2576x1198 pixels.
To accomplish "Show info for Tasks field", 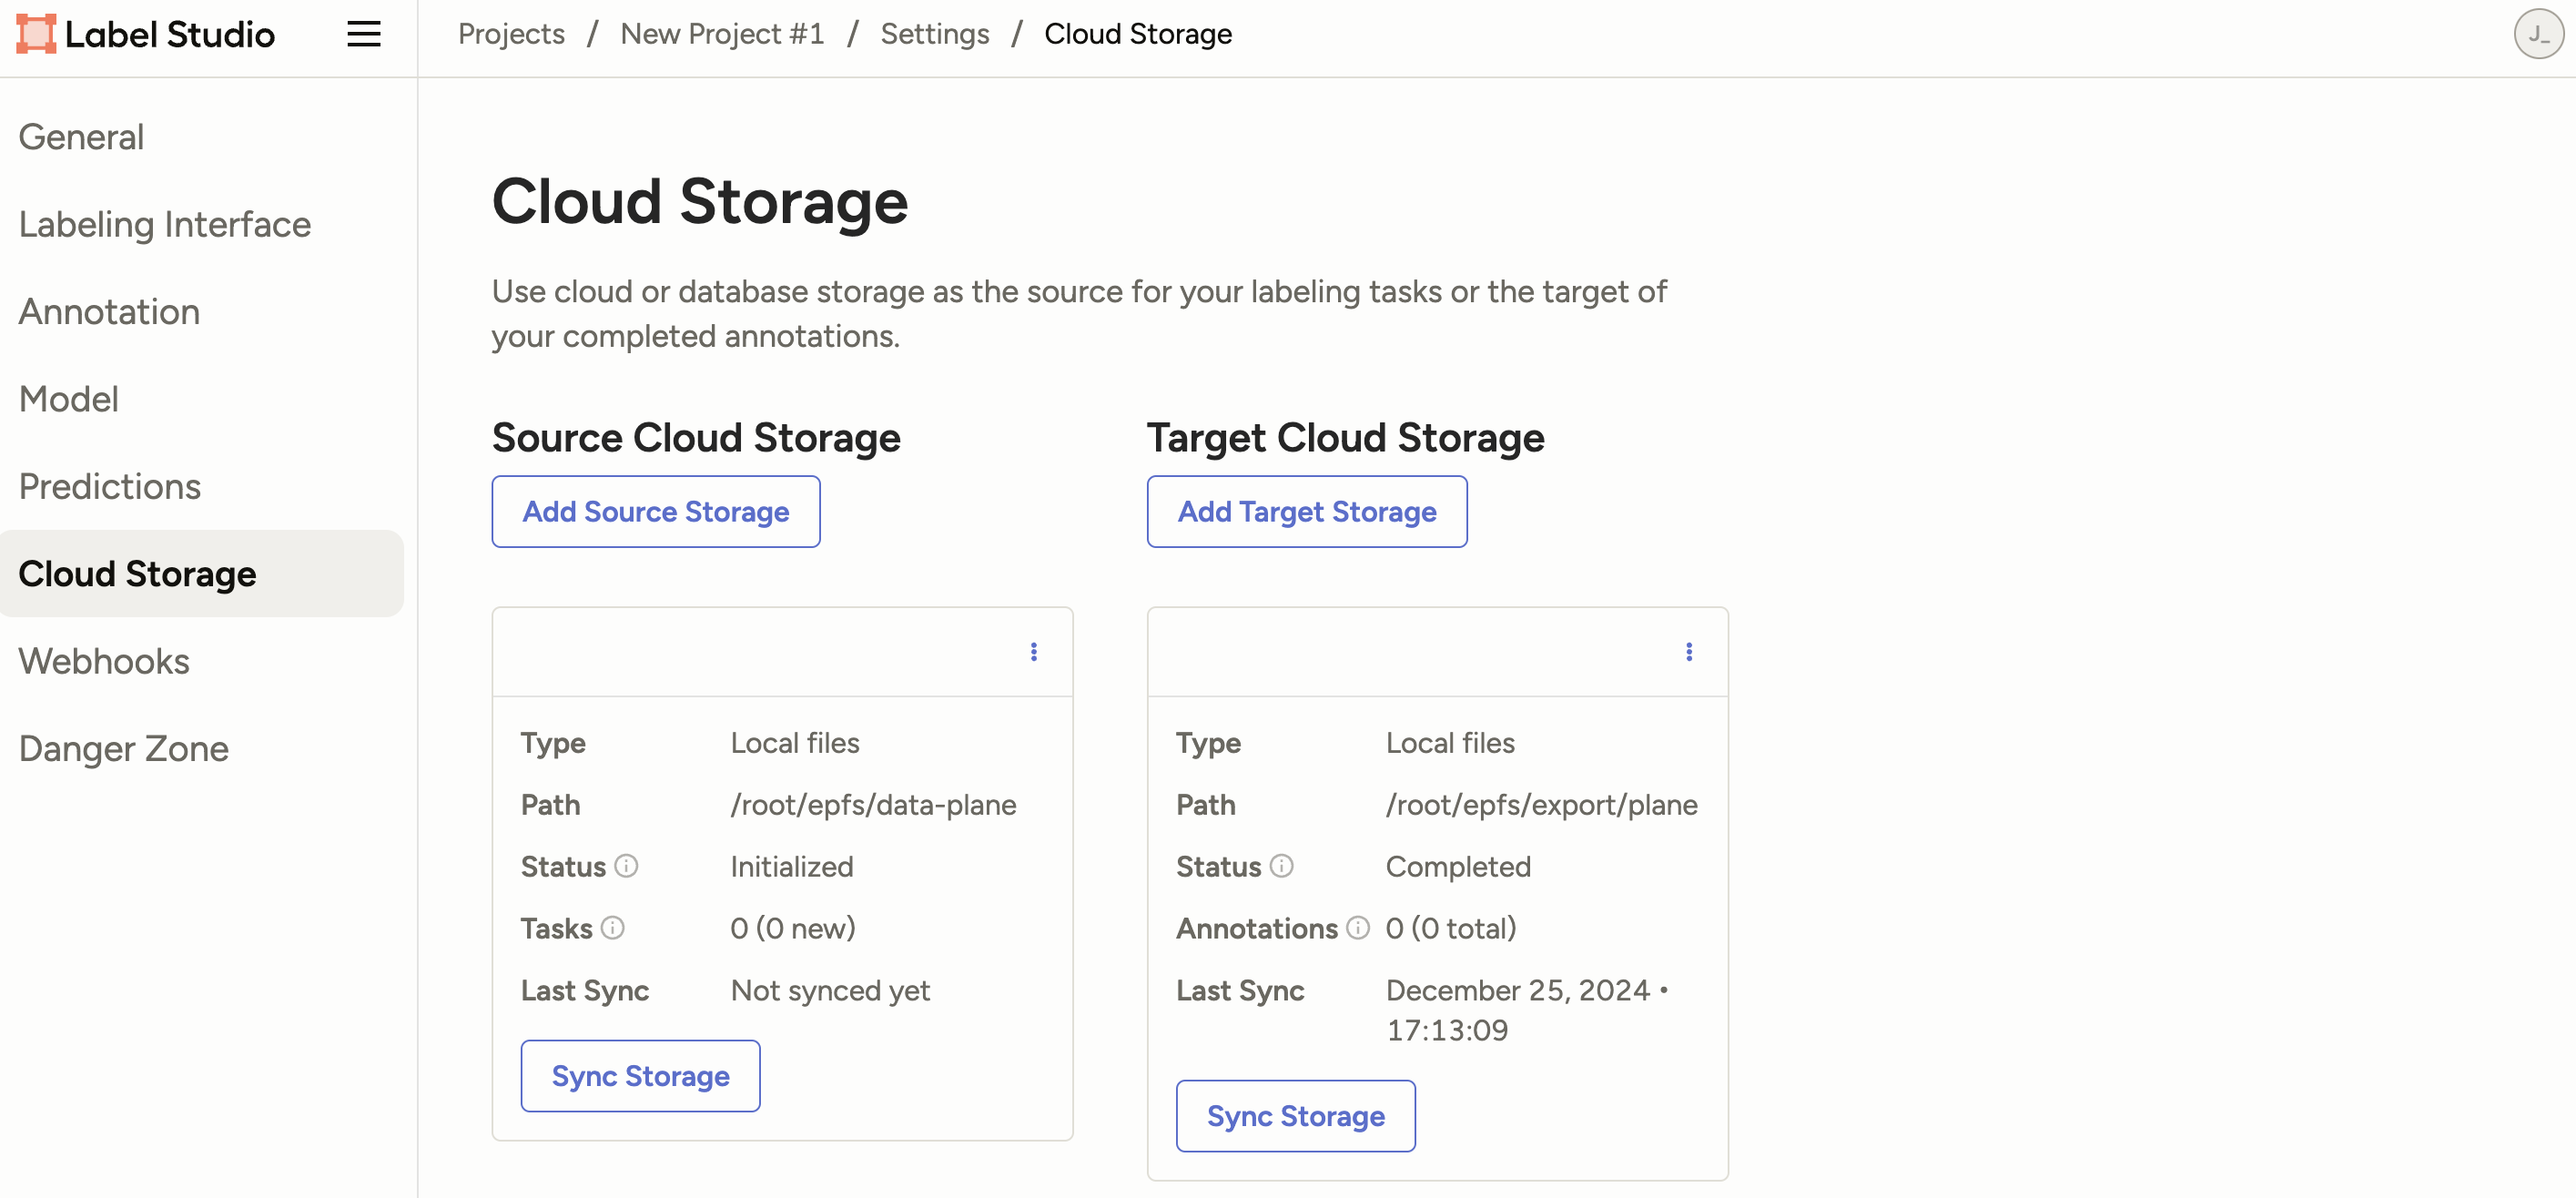I will tap(612, 928).
